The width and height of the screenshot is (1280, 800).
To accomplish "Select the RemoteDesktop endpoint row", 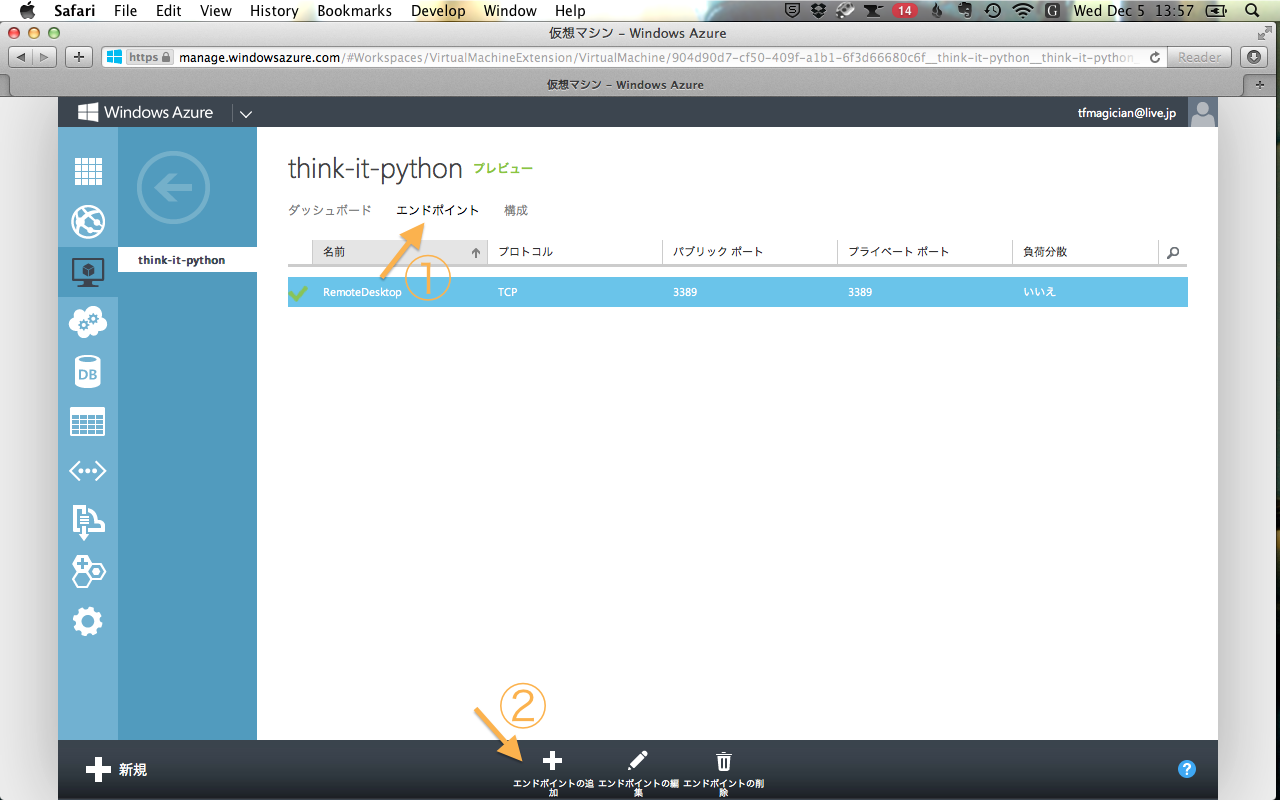I will click(x=738, y=292).
